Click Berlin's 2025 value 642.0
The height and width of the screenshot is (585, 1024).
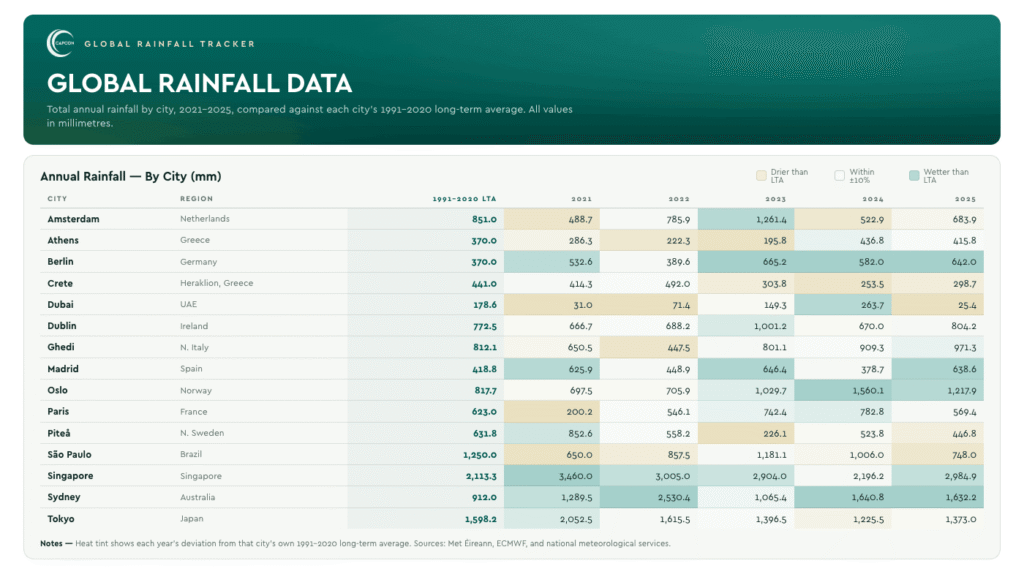(964, 262)
